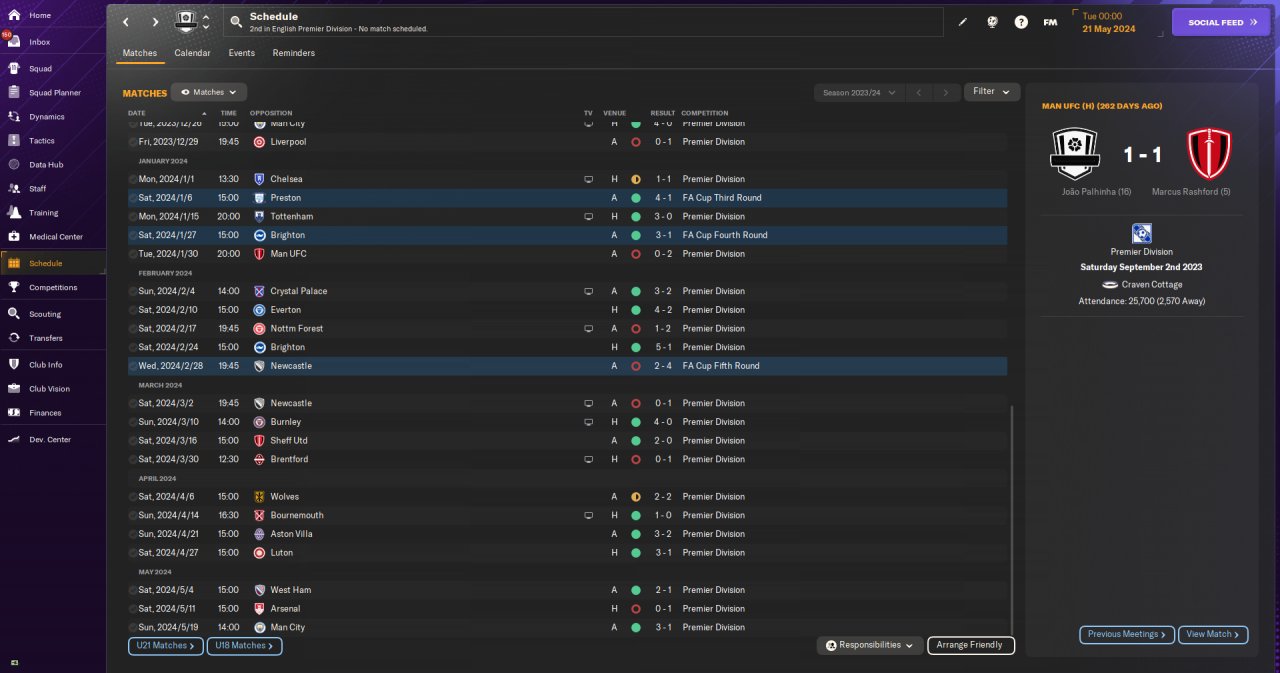
Task: Click View Match button
Action: (x=1214, y=634)
